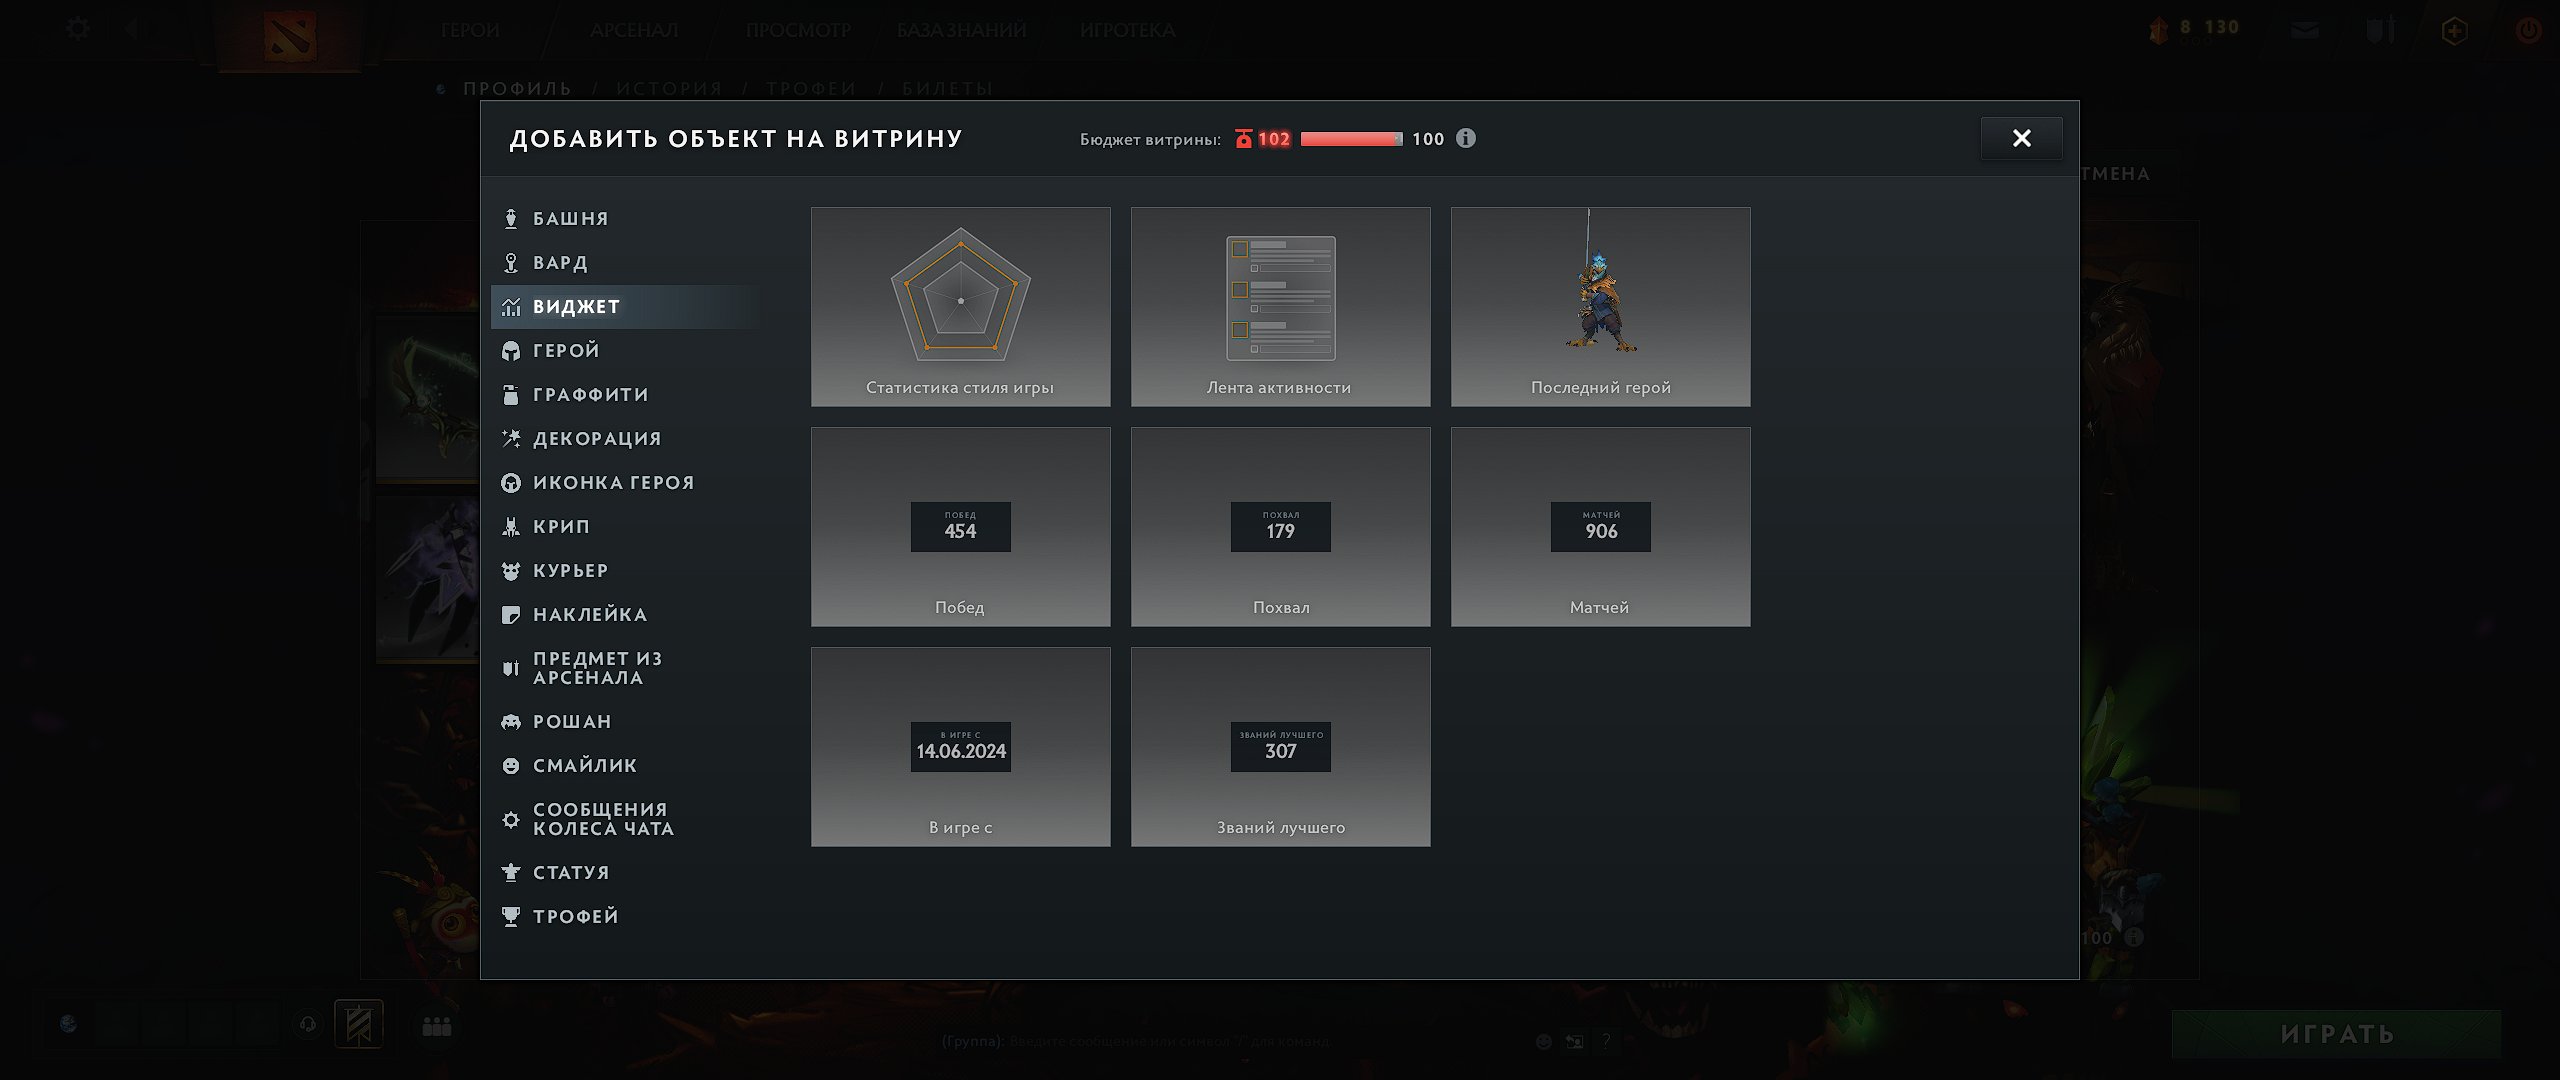The image size is (2560, 1080).
Task: Click the showcase budget progress bar
Action: 1351,139
